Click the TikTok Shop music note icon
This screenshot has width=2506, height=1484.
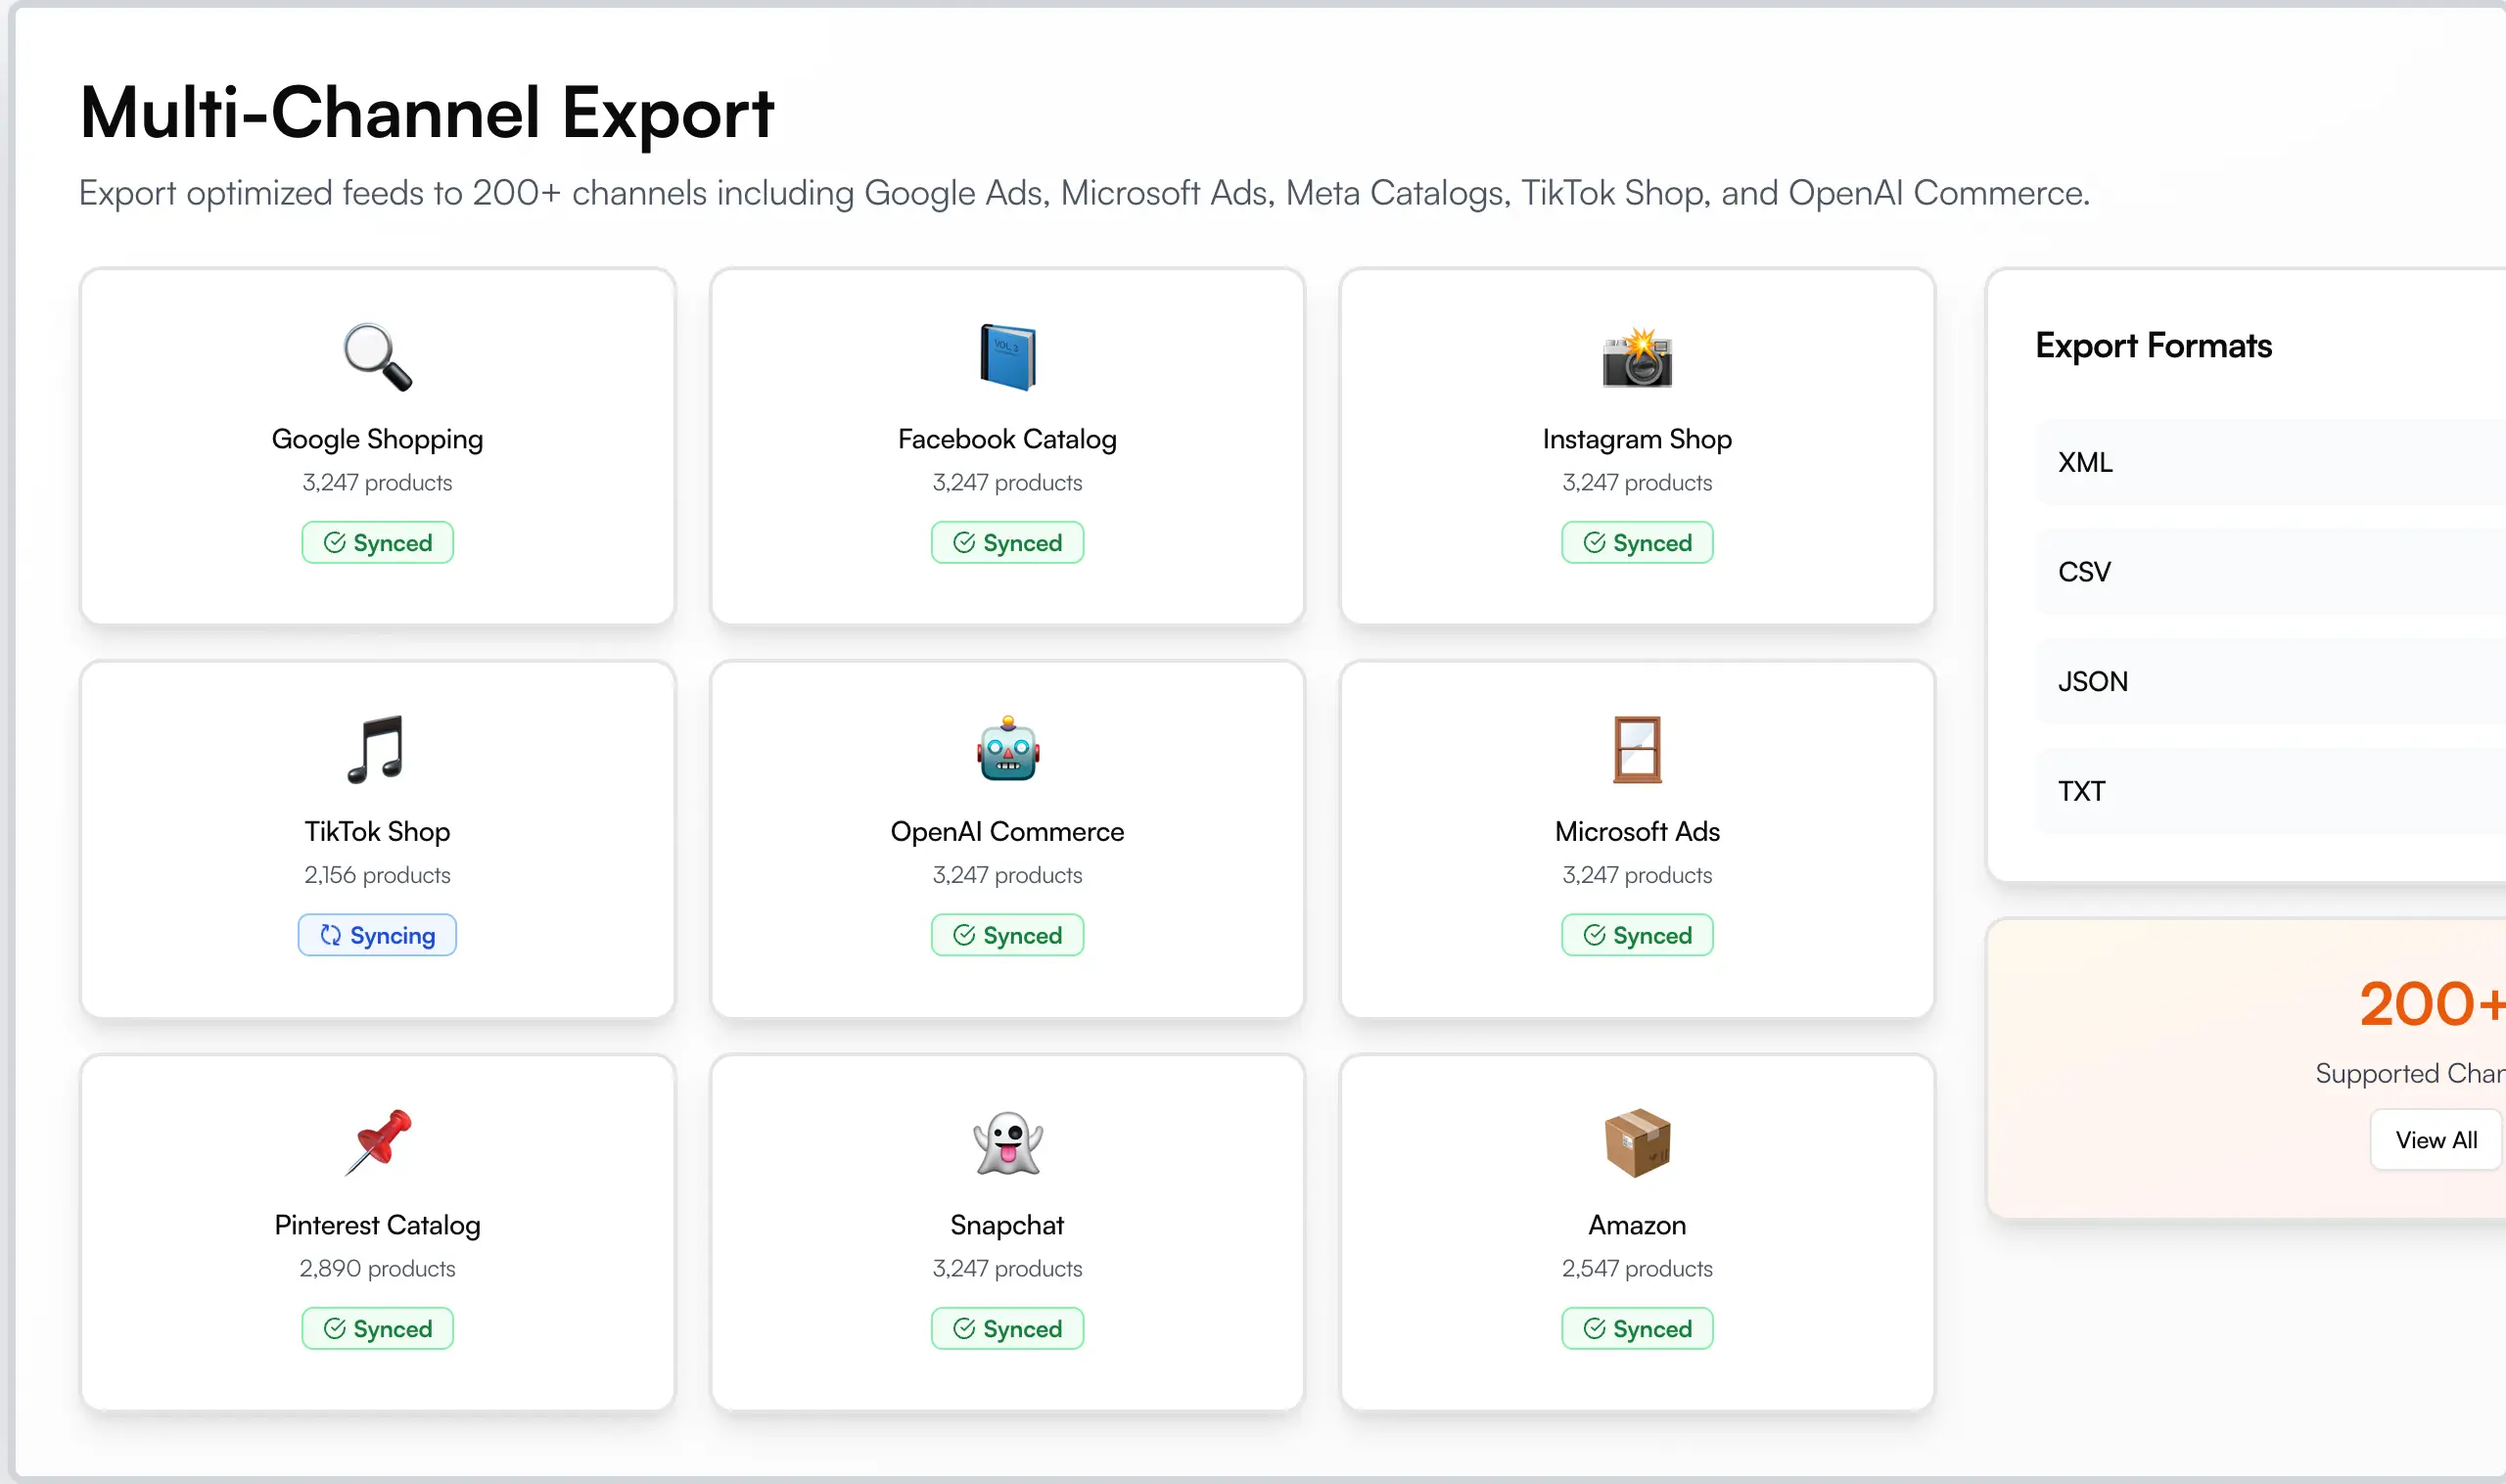point(377,750)
